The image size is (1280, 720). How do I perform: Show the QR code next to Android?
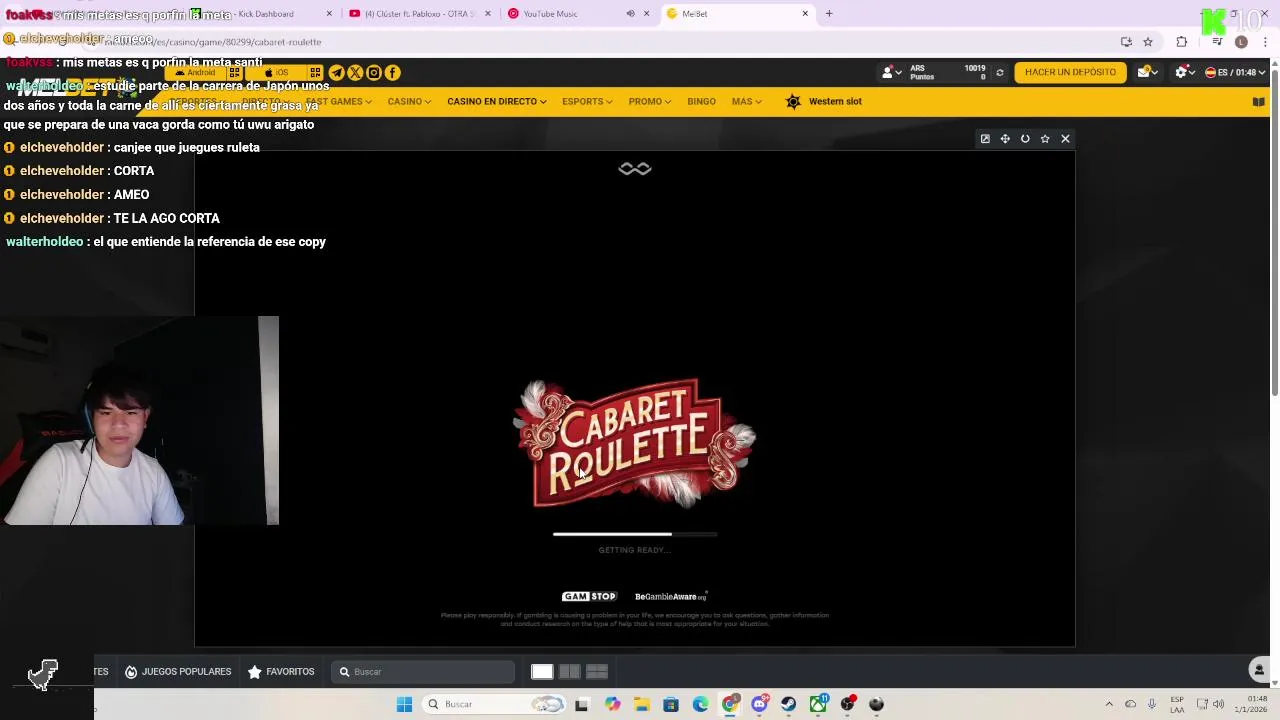(235, 72)
